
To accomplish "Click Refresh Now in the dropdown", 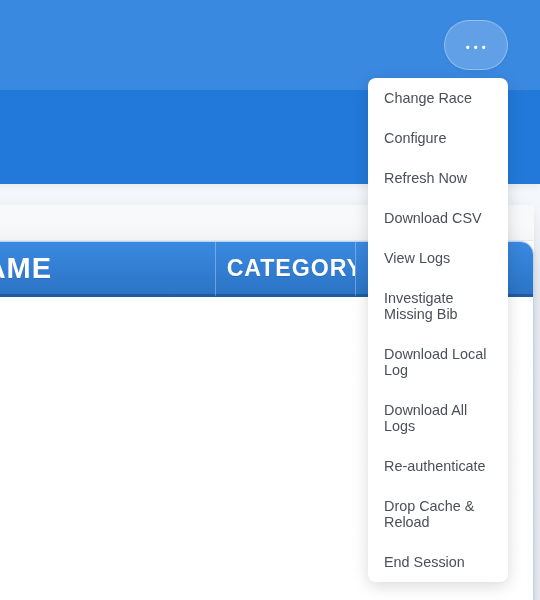I will (x=438, y=178).
